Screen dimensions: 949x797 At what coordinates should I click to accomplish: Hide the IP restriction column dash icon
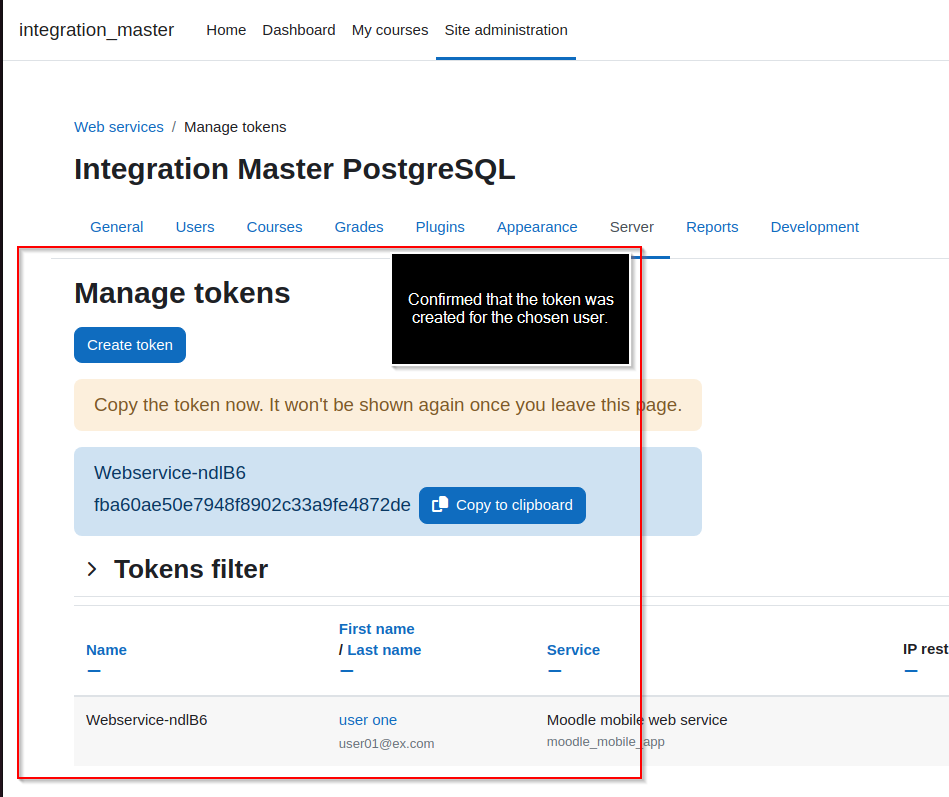[911, 671]
